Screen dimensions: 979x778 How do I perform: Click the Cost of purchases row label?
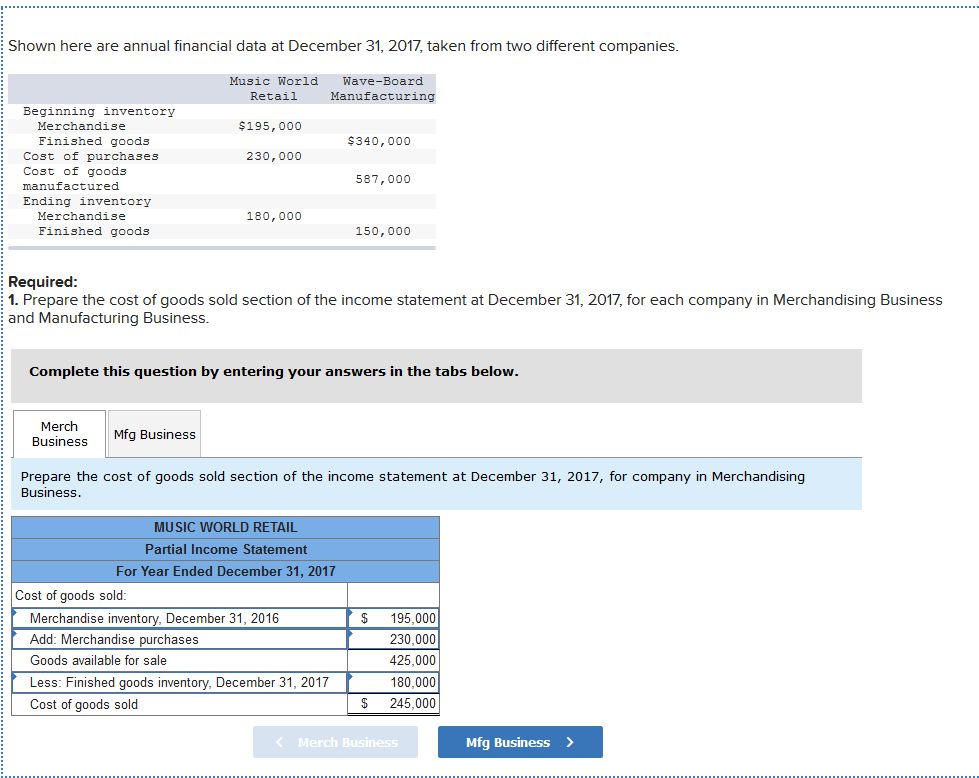click(91, 156)
